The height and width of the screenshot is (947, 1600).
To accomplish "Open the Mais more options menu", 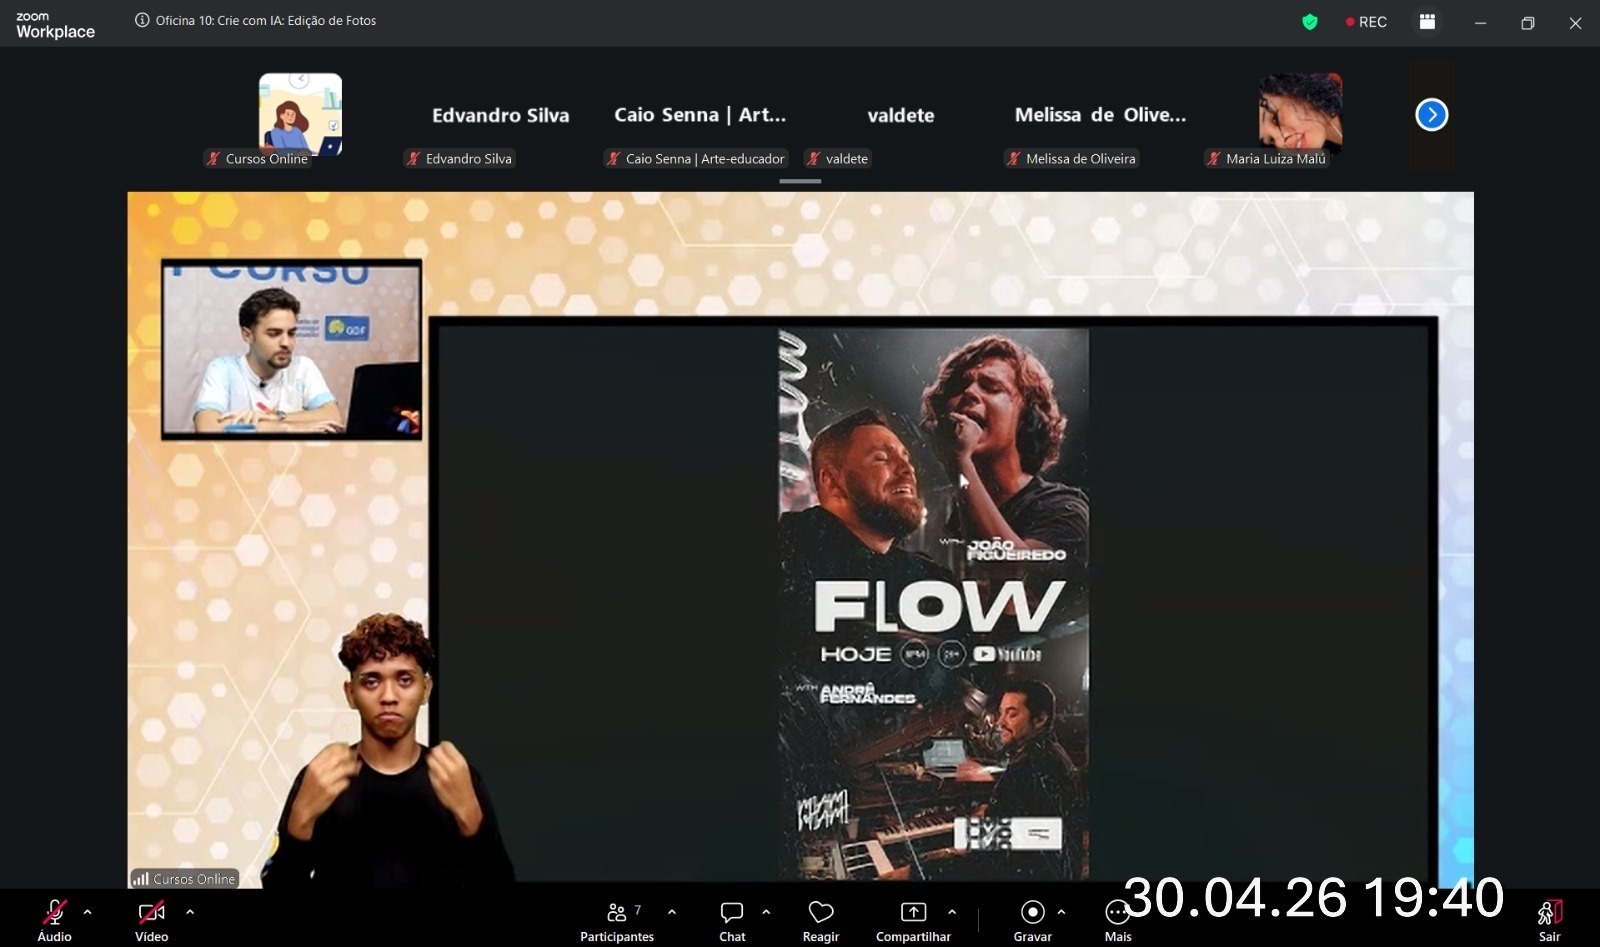I will click(1118, 920).
